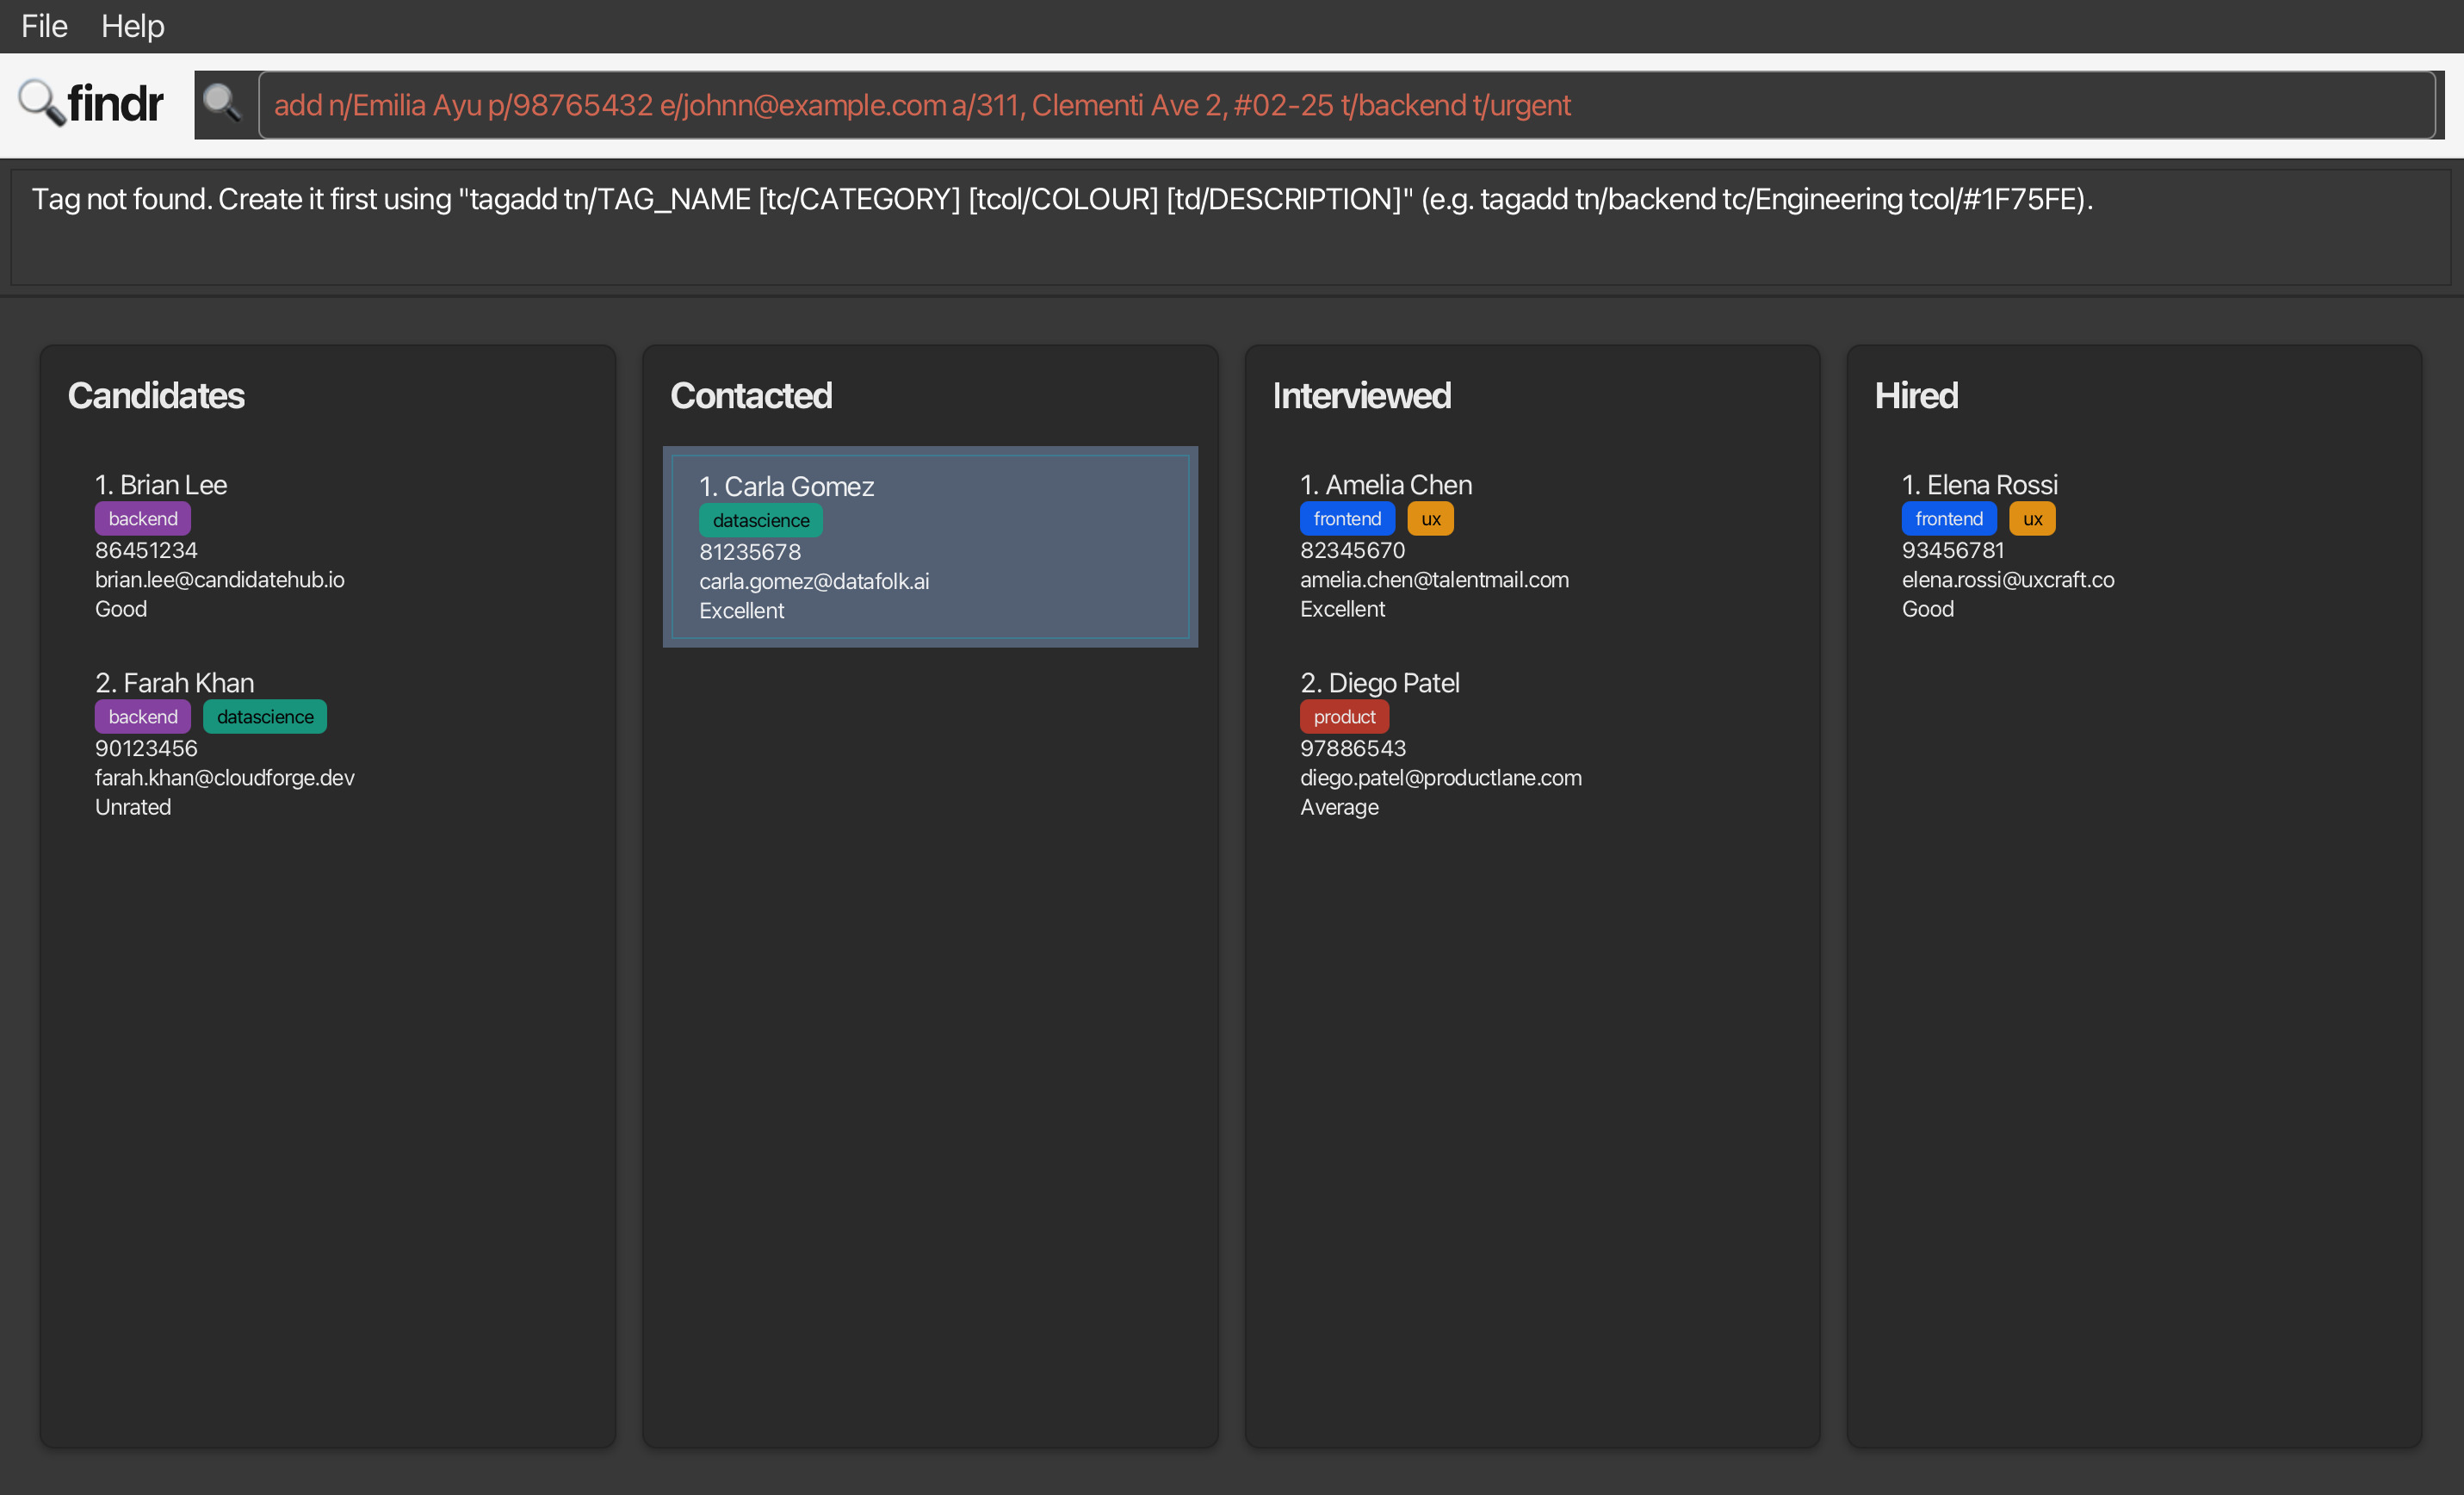Click Farah Khan's backend tag
The height and width of the screenshot is (1495, 2464).
coord(143,717)
